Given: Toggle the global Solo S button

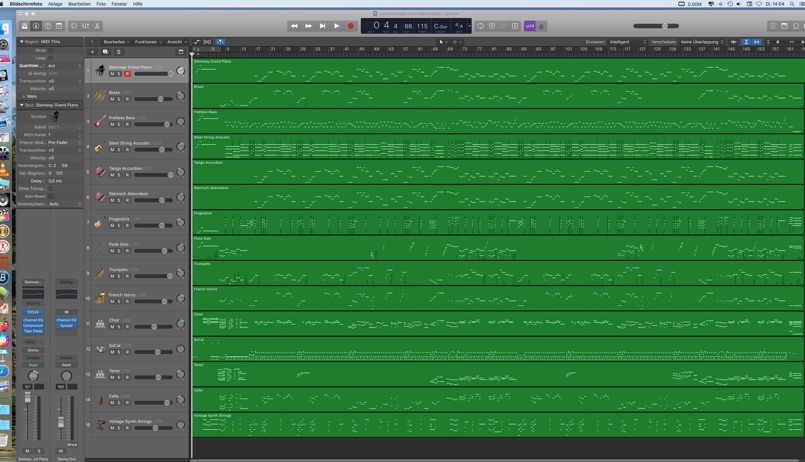Looking at the screenshot, I should (119, 52).
